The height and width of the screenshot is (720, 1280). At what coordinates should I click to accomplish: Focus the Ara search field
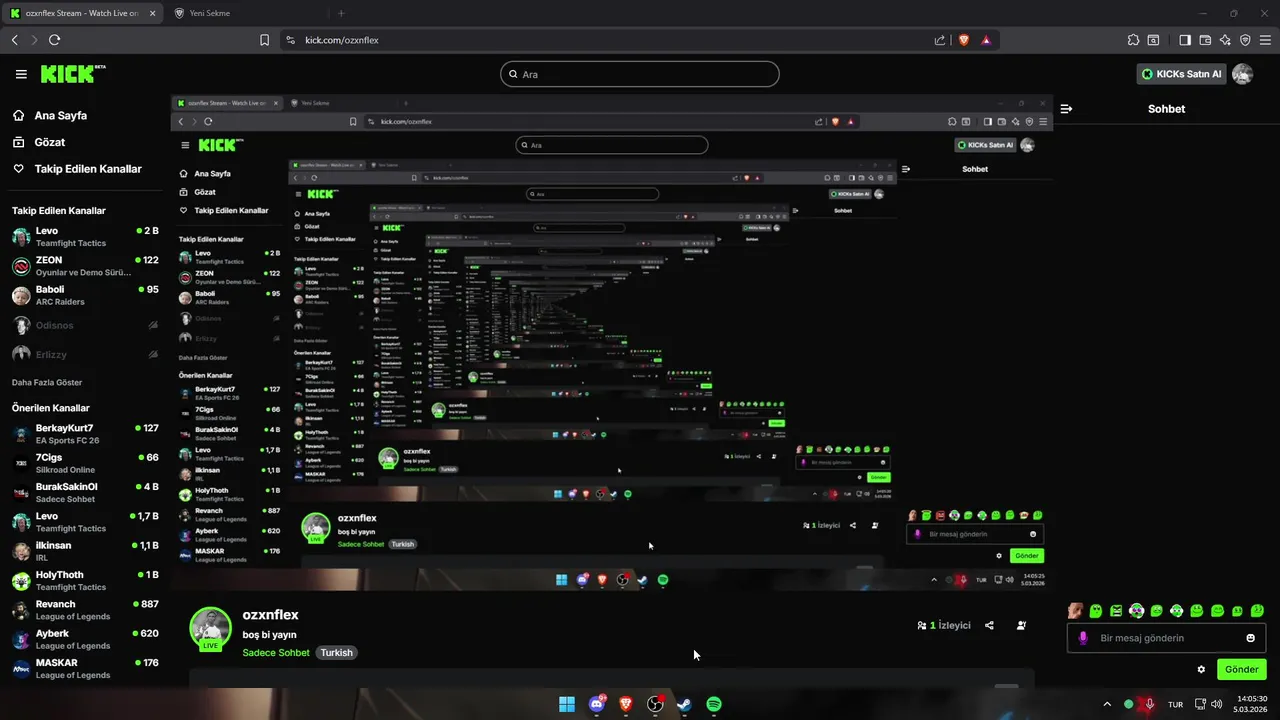click(x=640, y=74)
